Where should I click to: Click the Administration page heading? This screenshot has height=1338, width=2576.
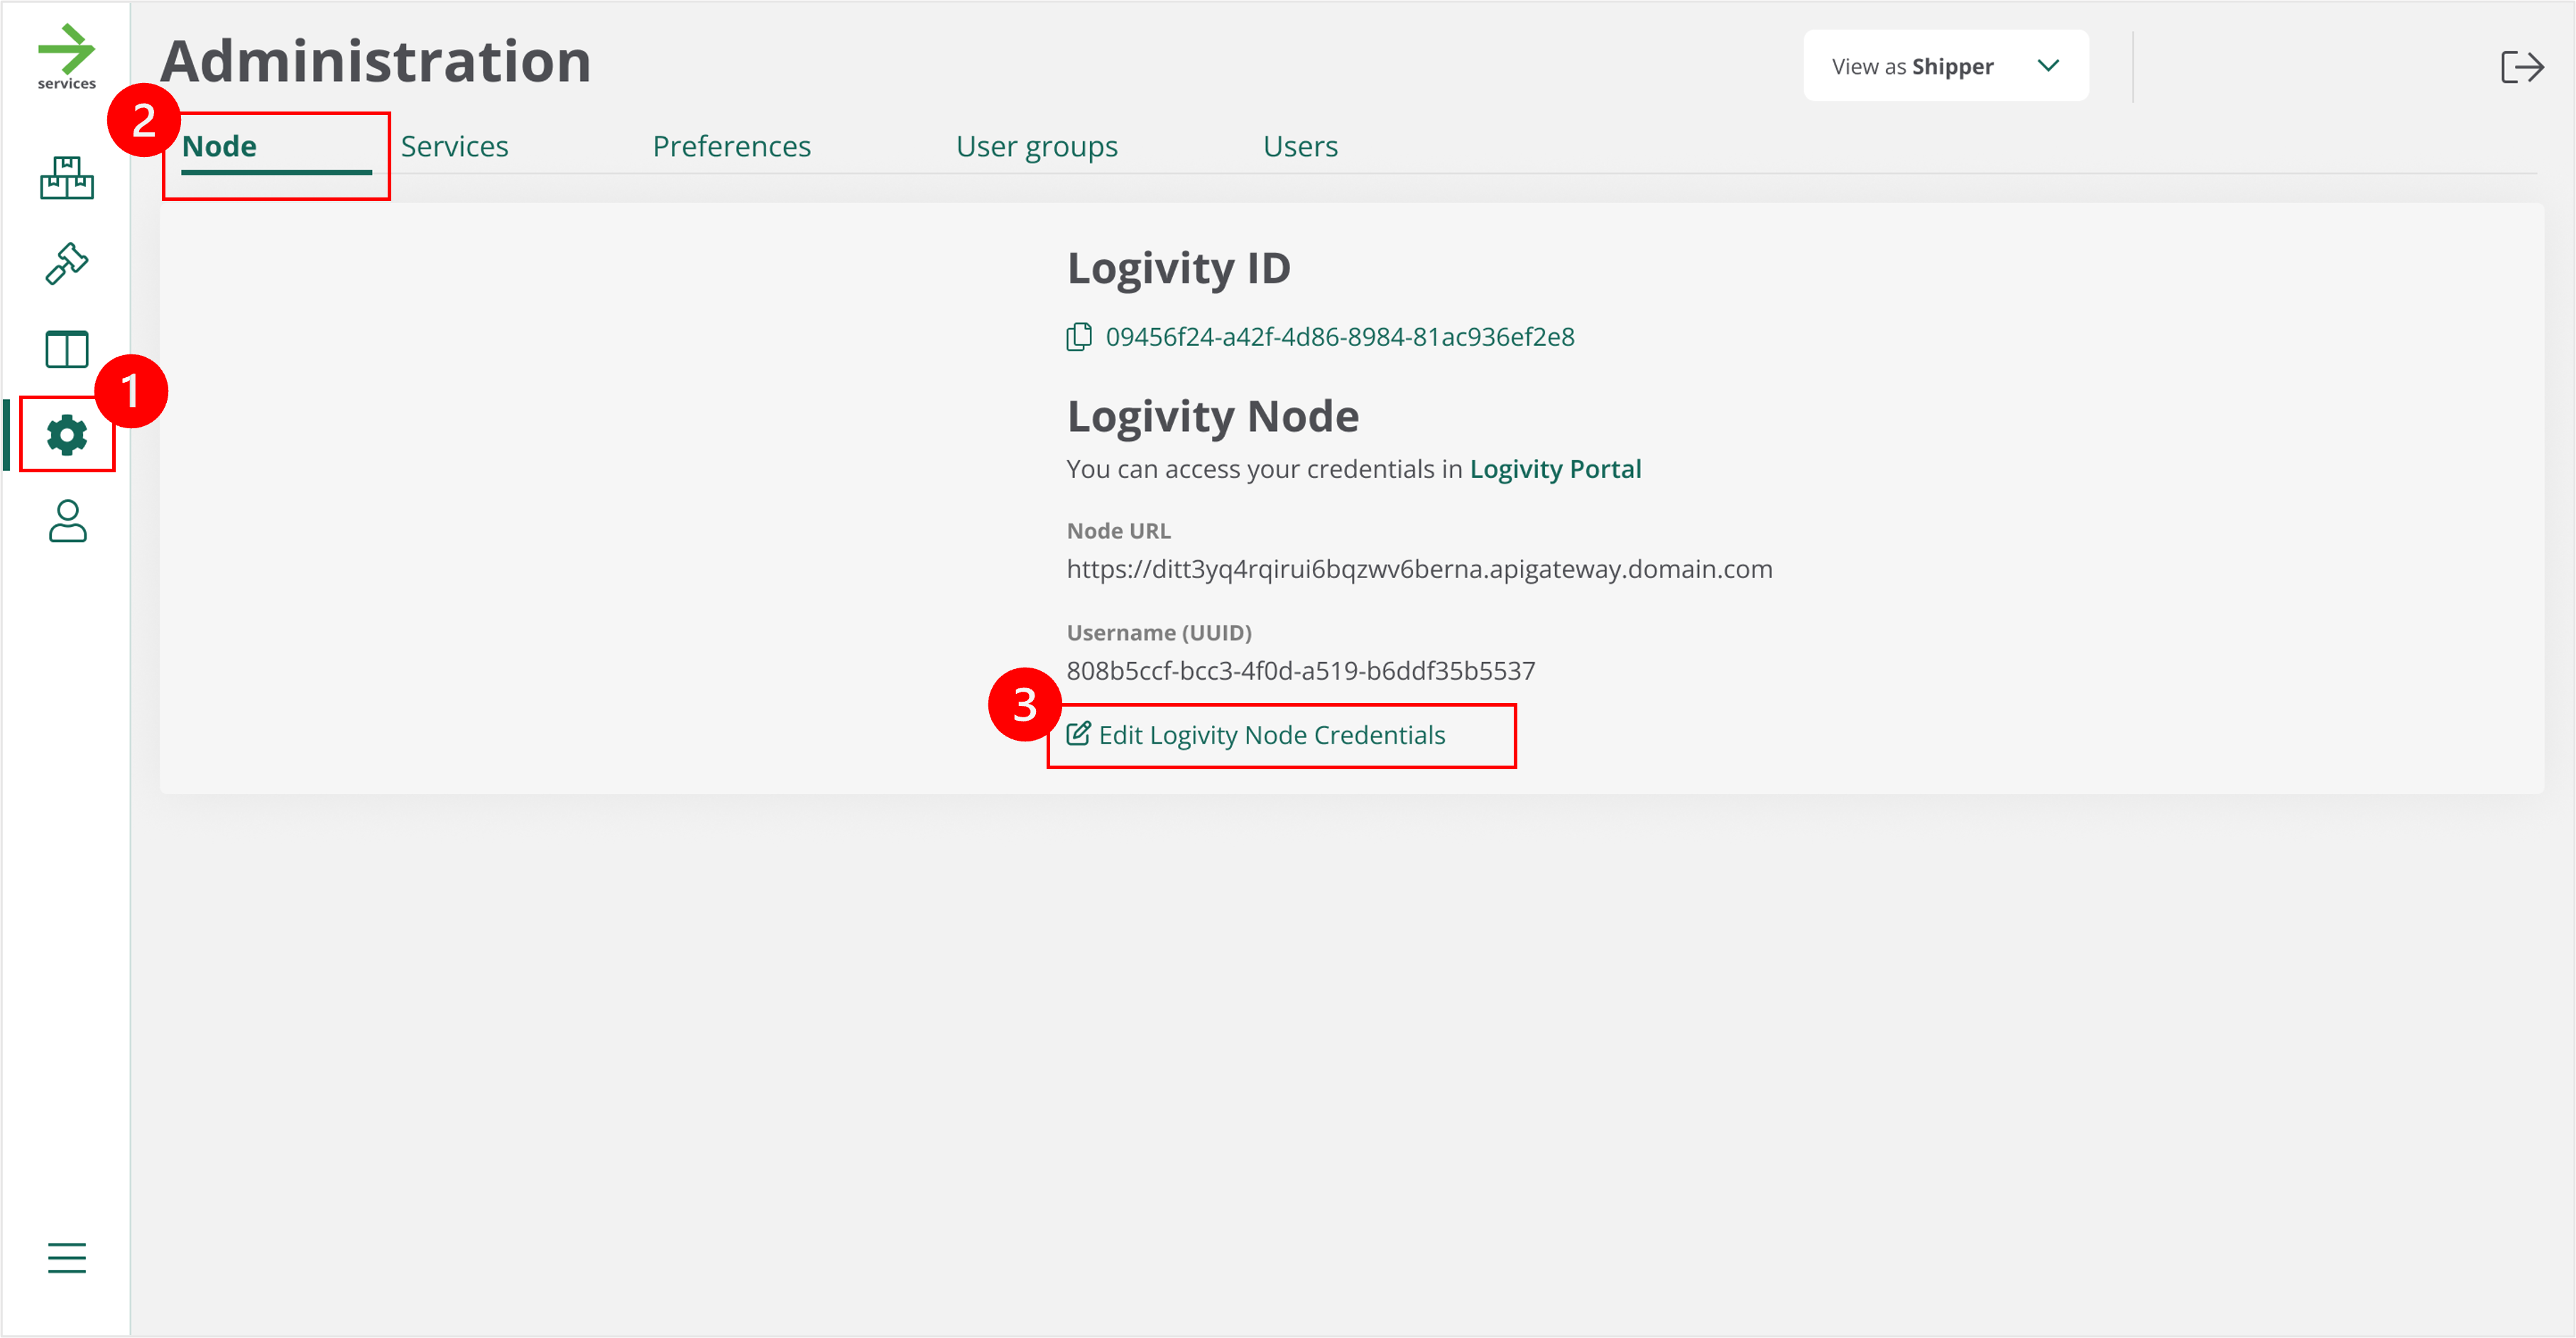click(376, 61)
